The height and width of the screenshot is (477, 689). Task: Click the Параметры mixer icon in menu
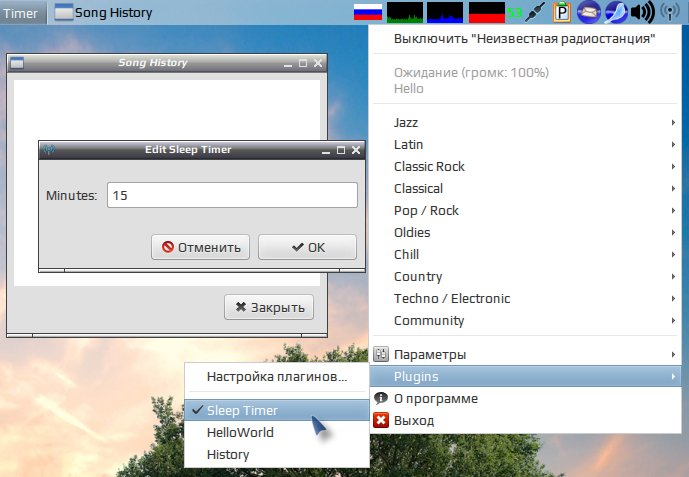click(x=381, y=354)
